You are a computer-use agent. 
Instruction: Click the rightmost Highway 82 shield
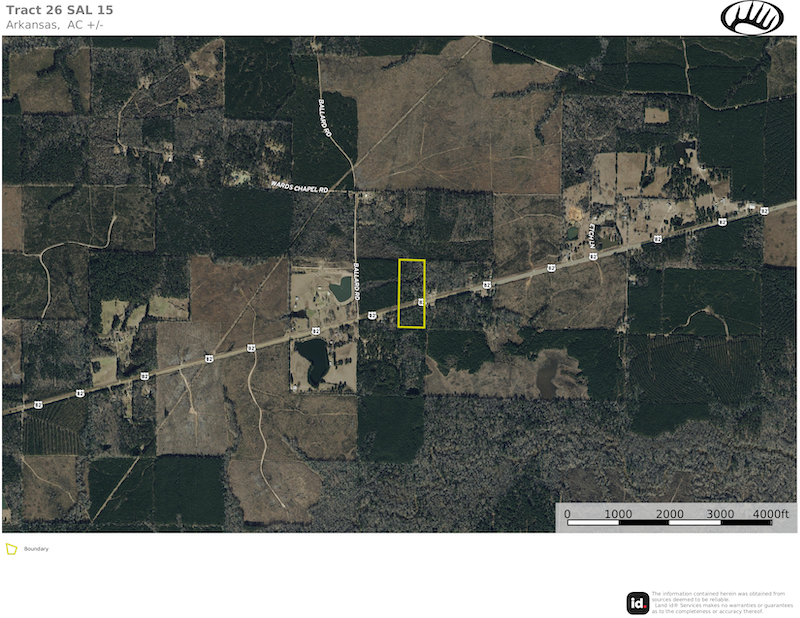[x=764, y=211]
